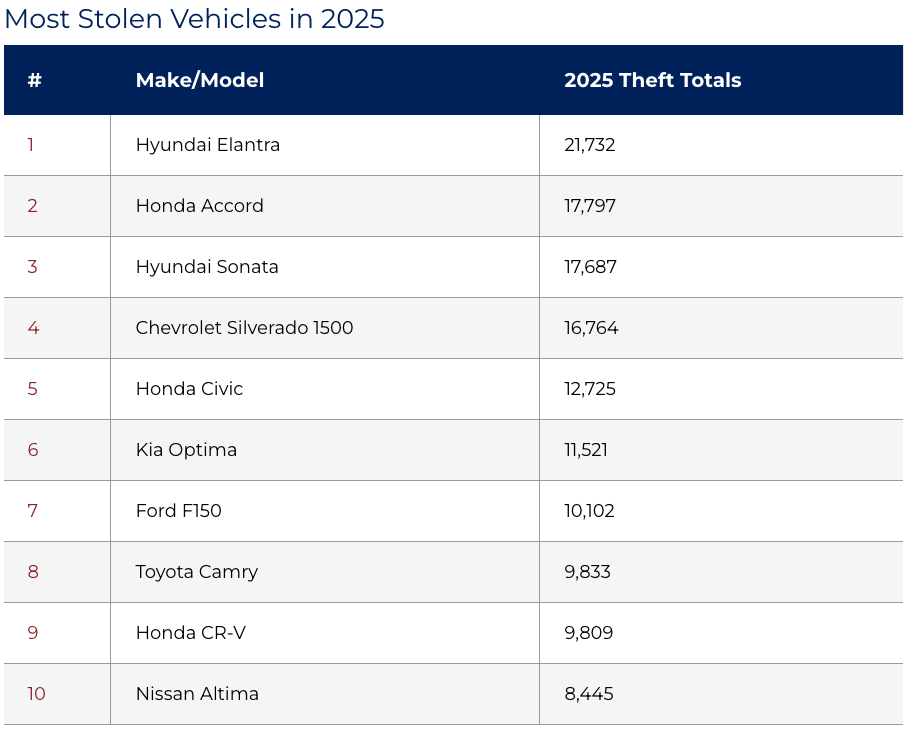912x740 pixels.
Task: Click the 'Most Stolen Vehicles in 2025' heading
Action: click(x=194, y=19)
